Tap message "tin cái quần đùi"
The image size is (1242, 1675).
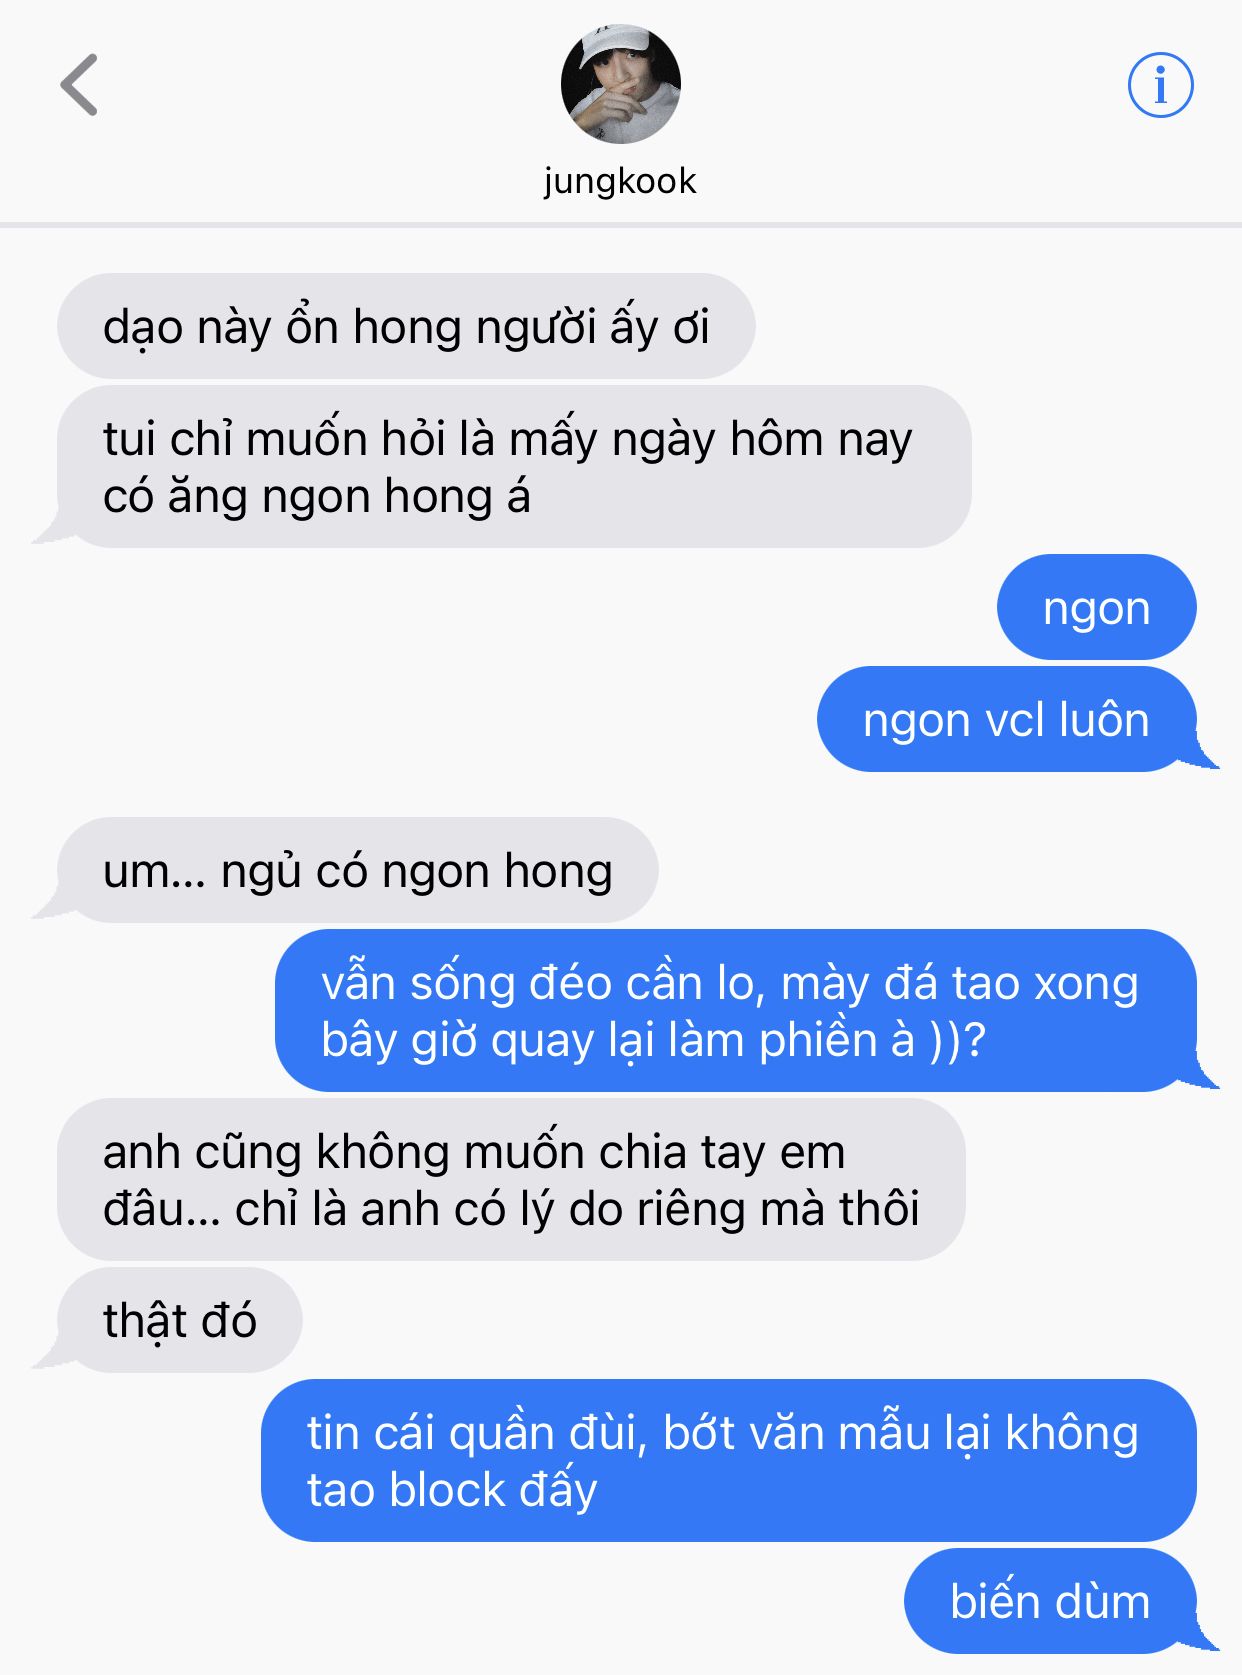(x=728, y=1460)
